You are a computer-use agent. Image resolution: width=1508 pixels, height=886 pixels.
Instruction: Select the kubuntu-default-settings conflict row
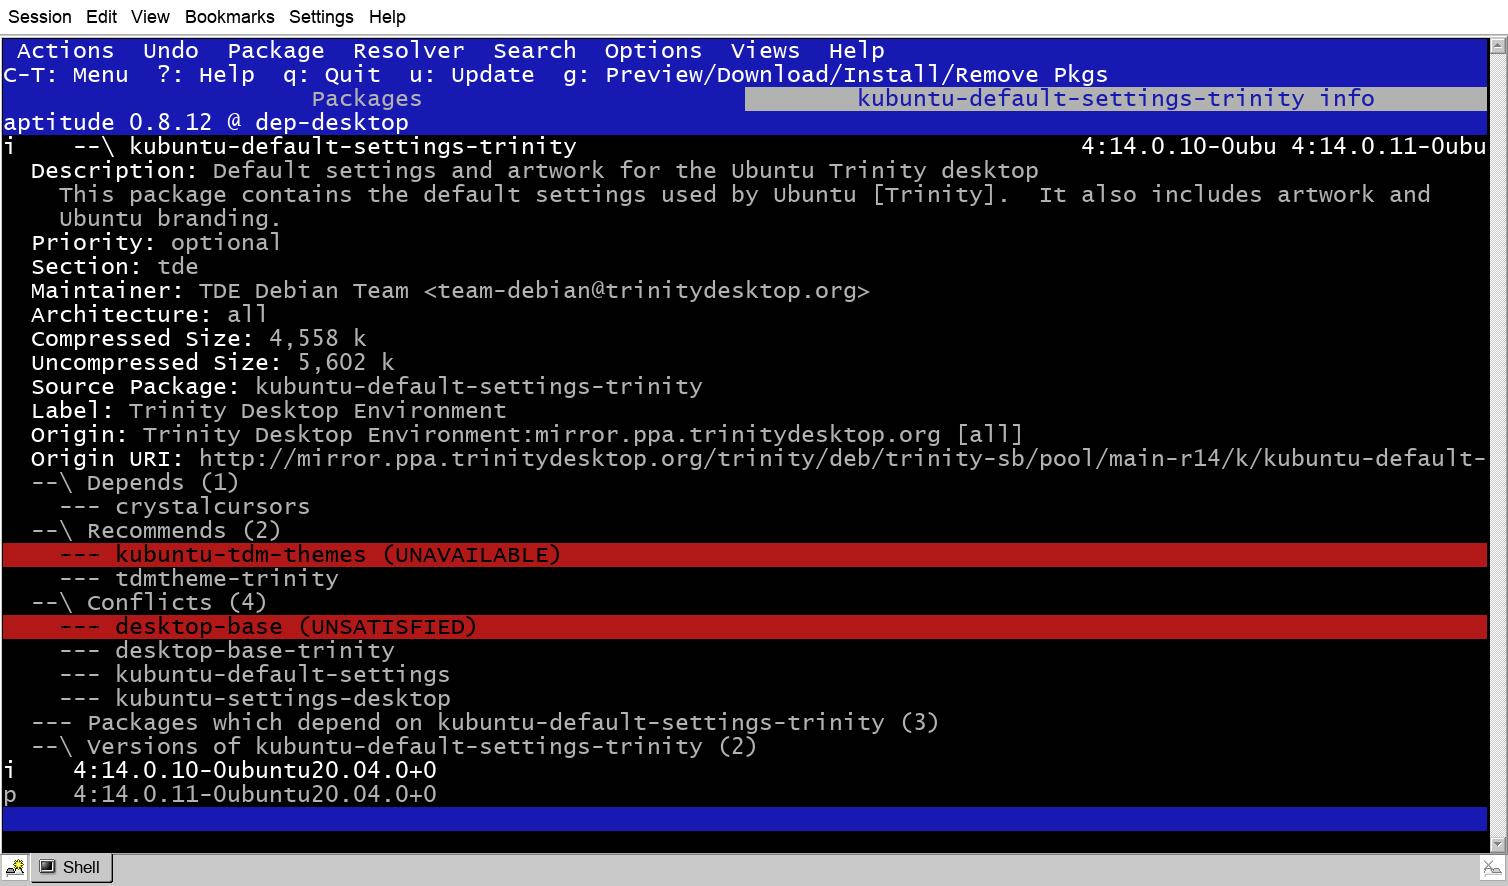[255, 675]
